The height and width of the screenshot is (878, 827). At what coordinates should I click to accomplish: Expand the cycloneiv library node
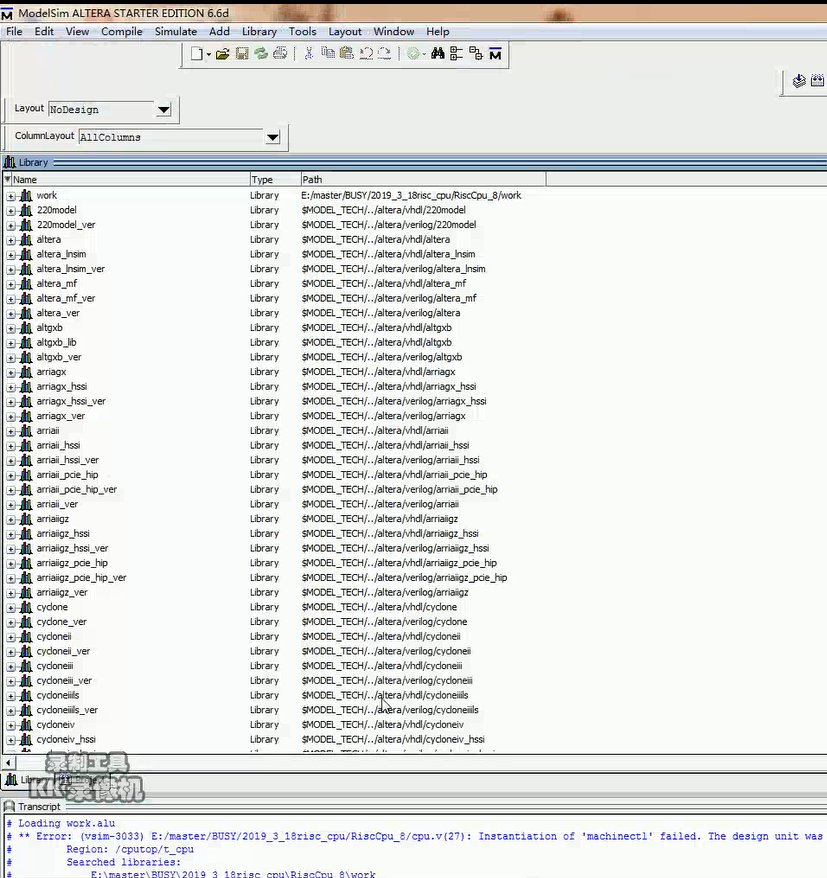click(11, 725)
